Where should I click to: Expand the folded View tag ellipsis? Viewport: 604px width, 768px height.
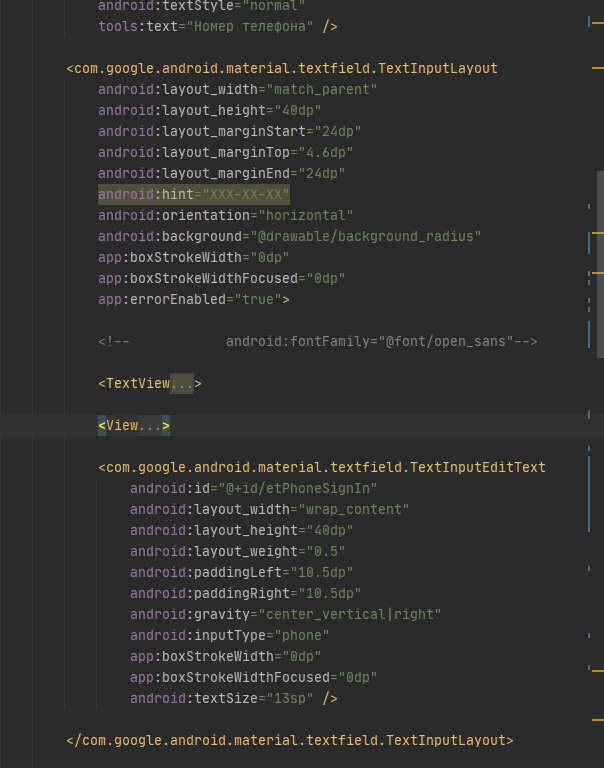tap(150, 426)
